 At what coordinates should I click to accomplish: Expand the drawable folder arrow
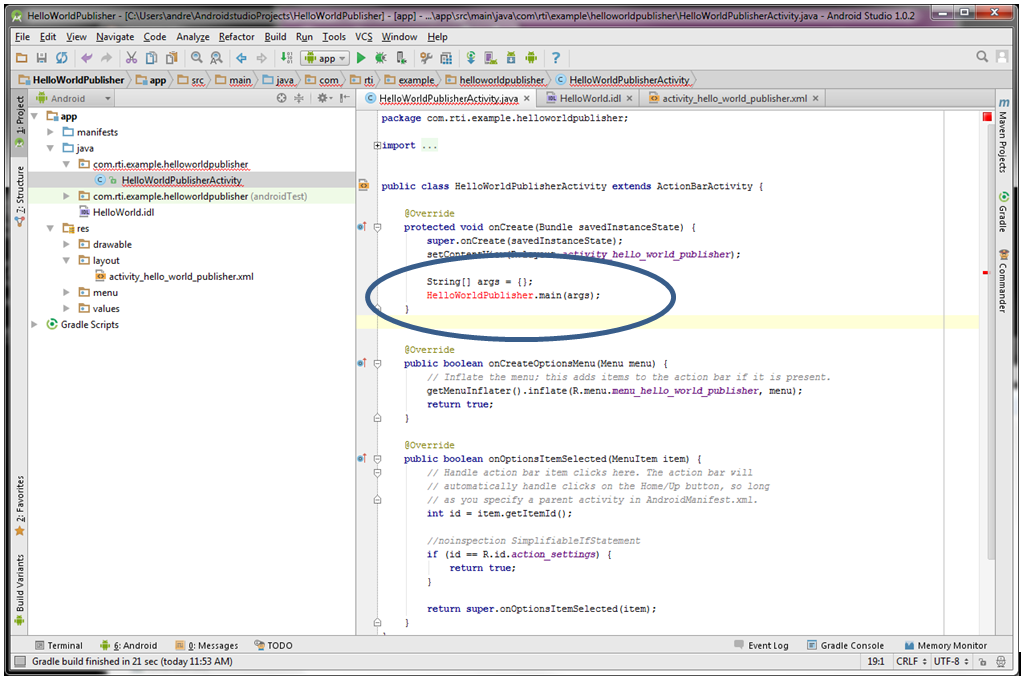click(x=66, y=244)
